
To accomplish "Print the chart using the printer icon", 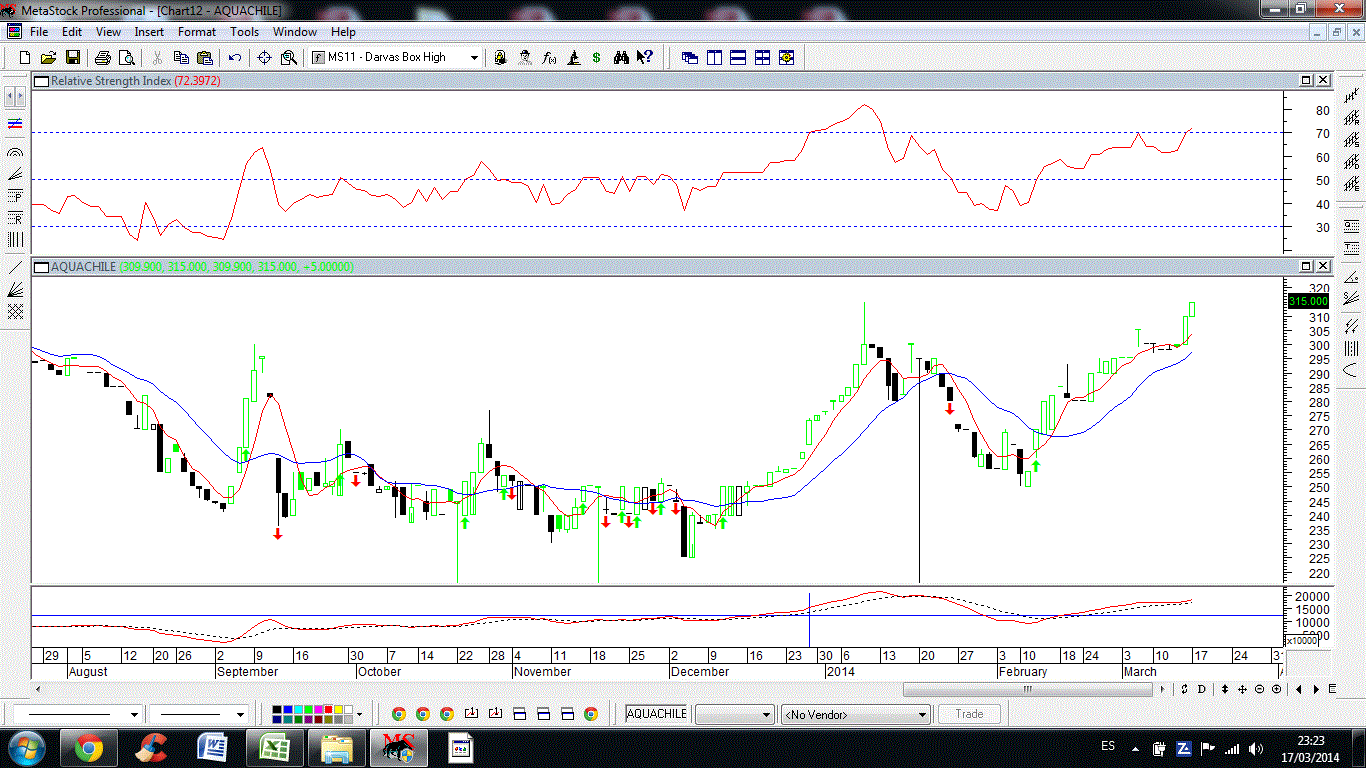I will tap(102, 57).
